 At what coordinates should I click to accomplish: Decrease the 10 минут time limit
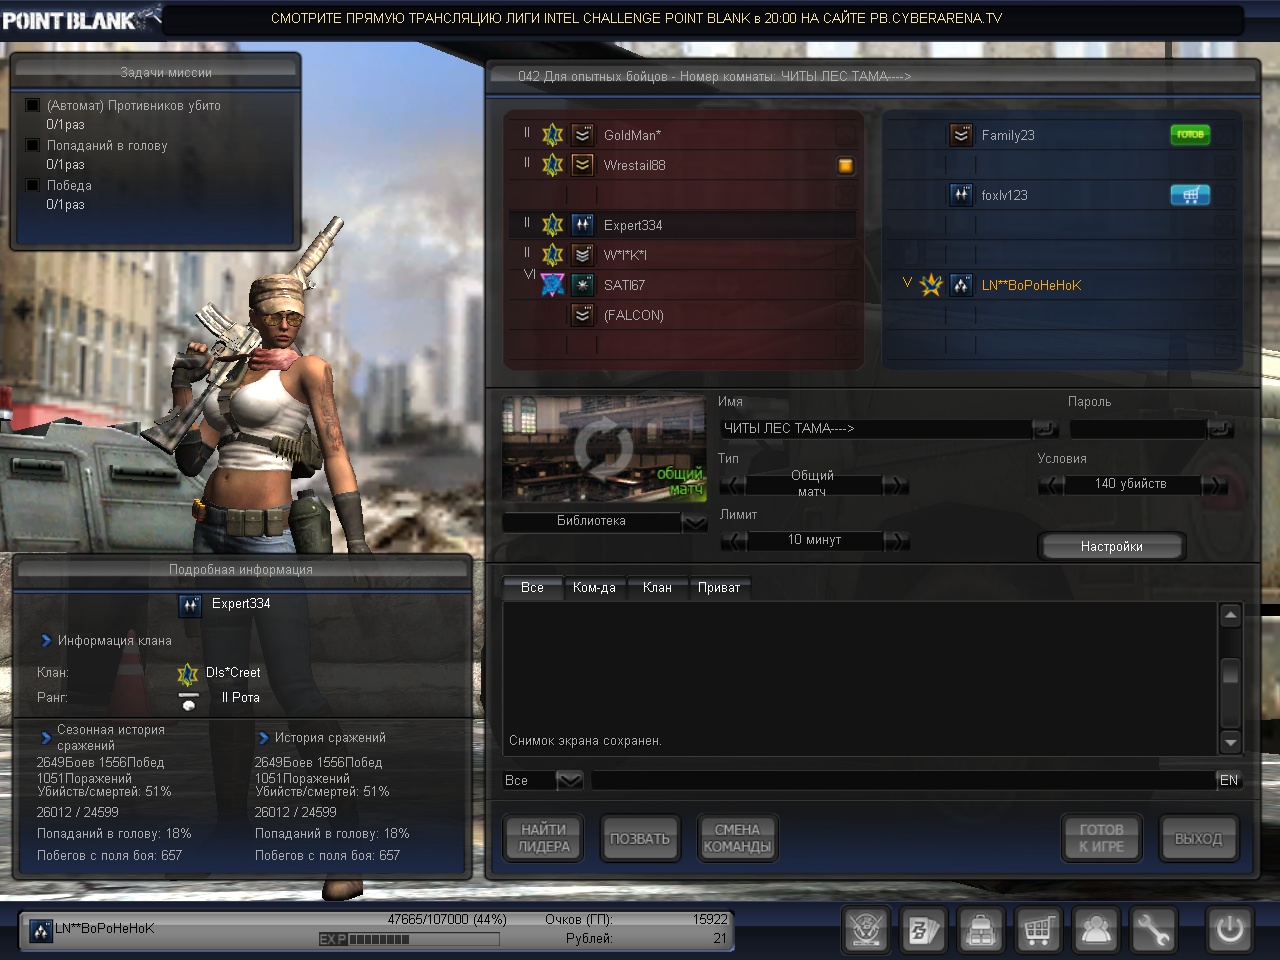pyautogui.click(x=734, y=541)
